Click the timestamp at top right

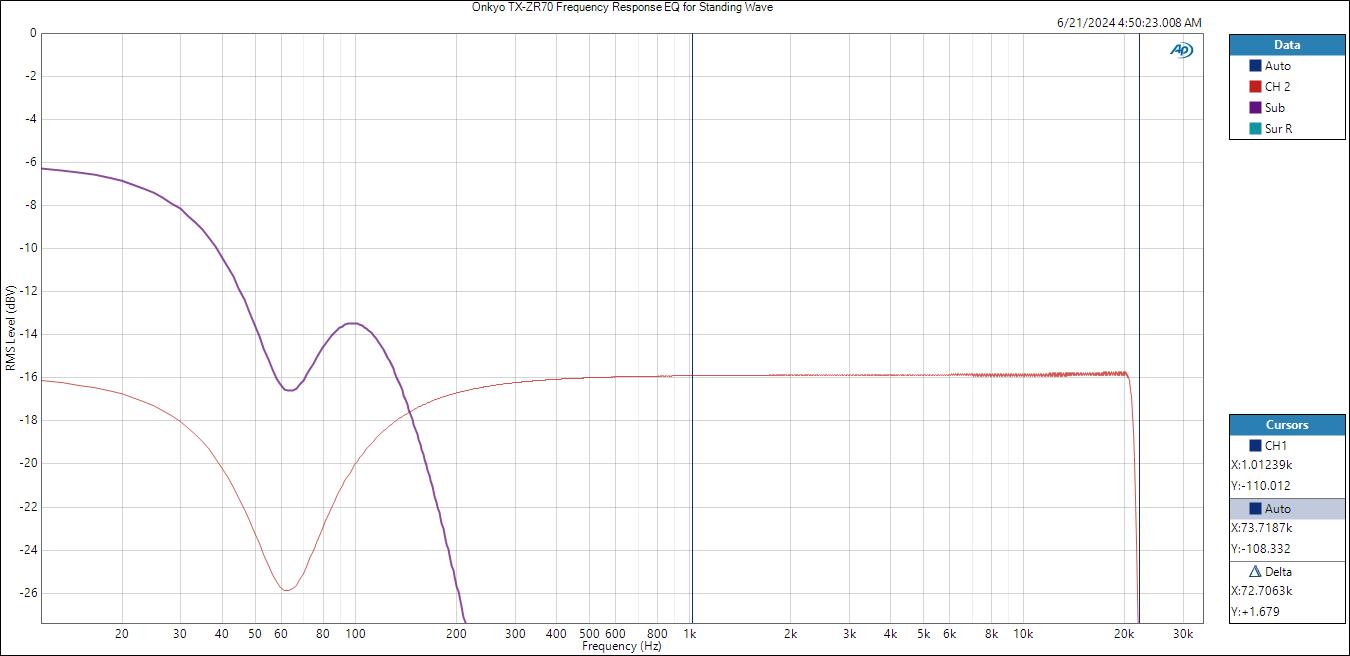point(1129,22)
